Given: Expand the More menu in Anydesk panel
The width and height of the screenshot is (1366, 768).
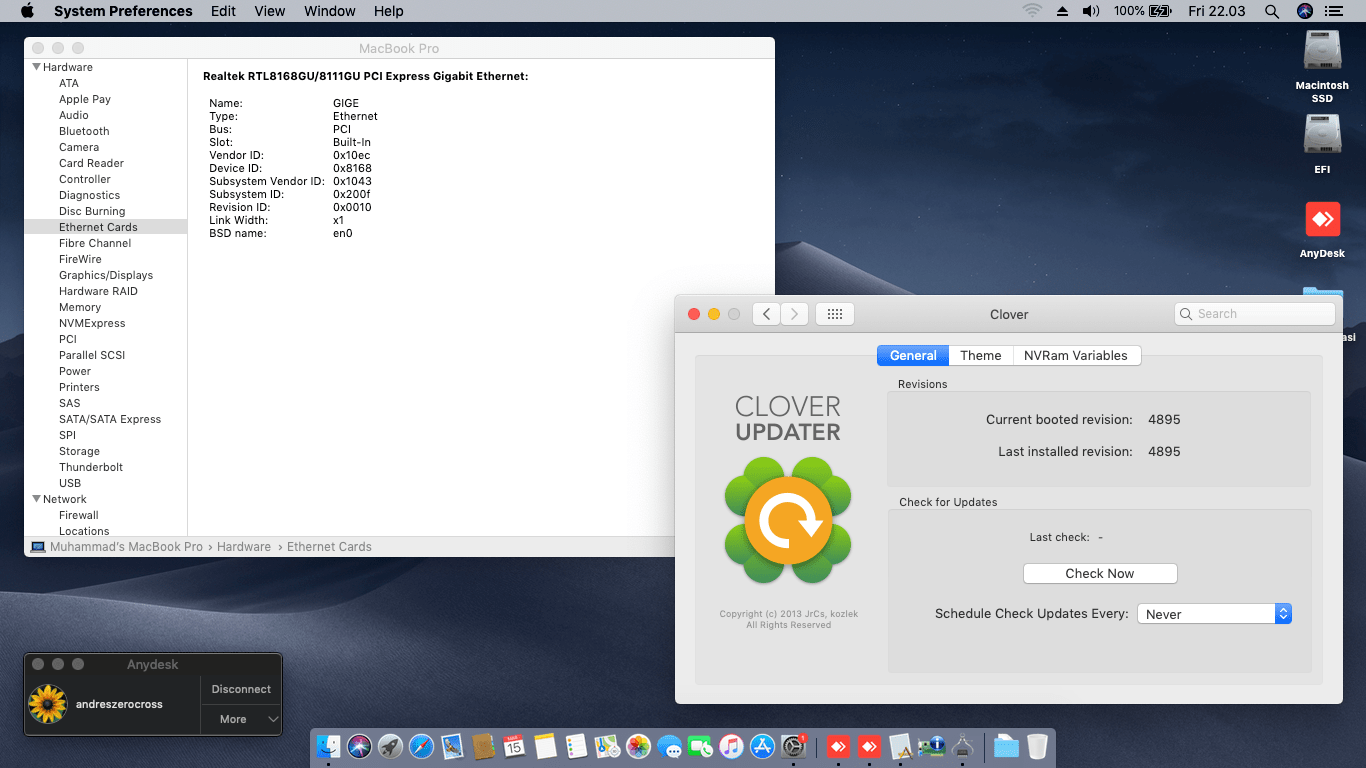Looking at the screenshot, I should (241, 719).
